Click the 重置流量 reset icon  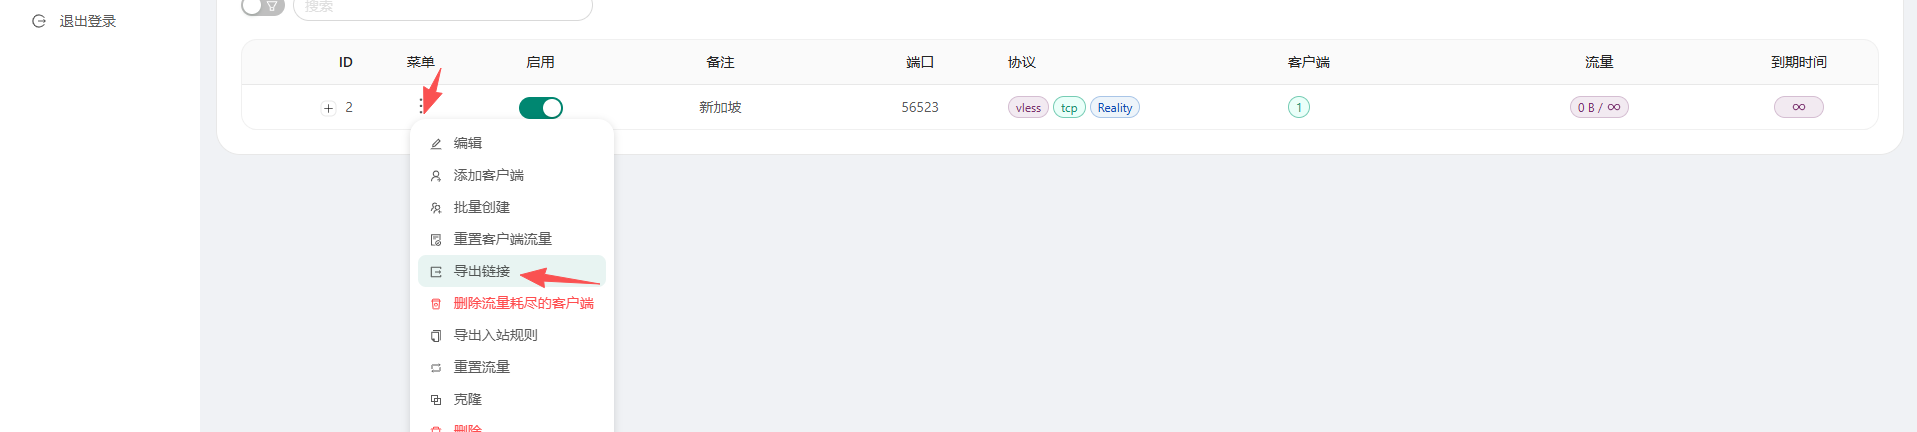(436, 368)
